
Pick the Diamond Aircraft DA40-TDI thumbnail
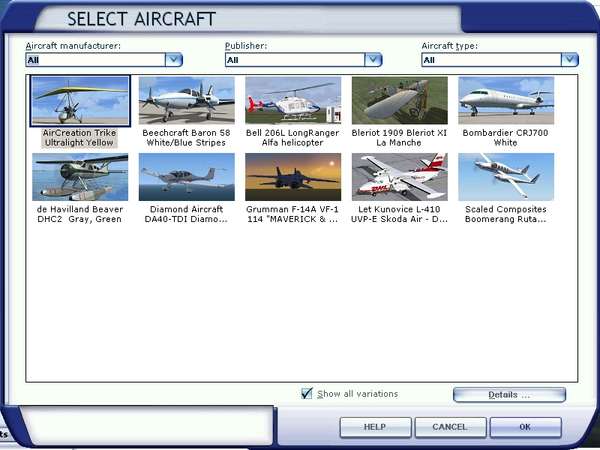pyautogui.click(x=186, y=177)
